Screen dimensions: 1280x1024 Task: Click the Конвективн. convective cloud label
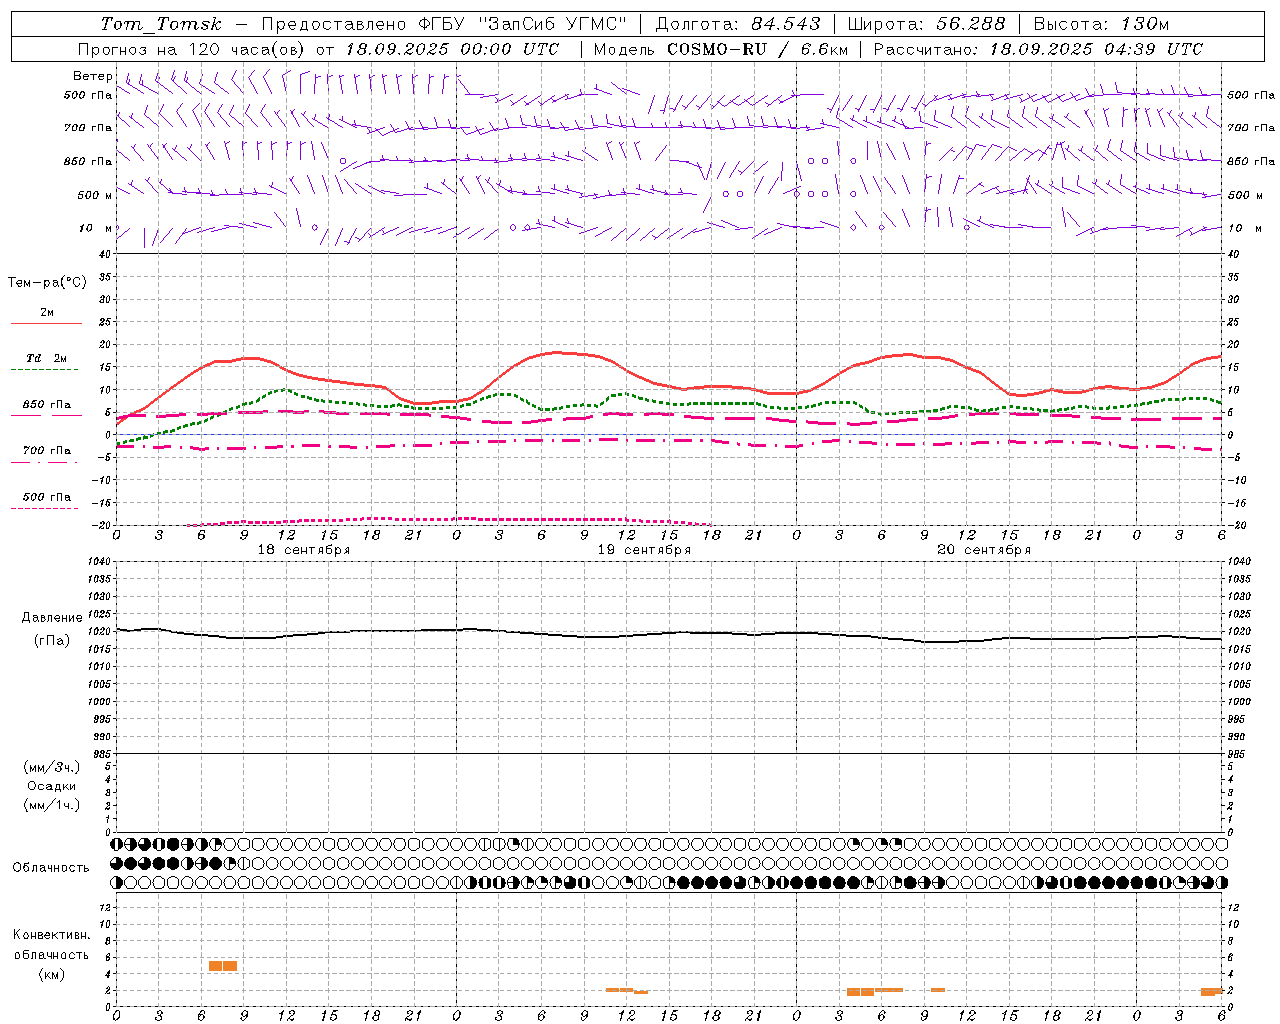[x=52, y=935]
